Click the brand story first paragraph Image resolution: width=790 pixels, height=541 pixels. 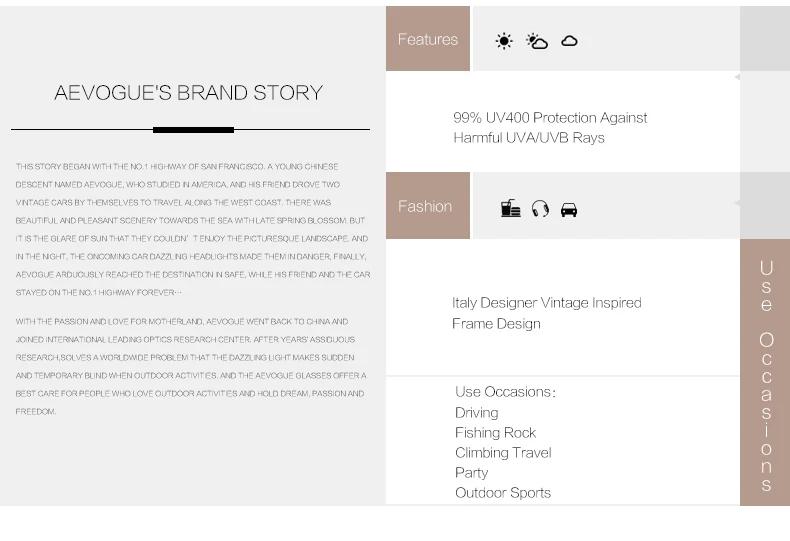pos(193,229)
